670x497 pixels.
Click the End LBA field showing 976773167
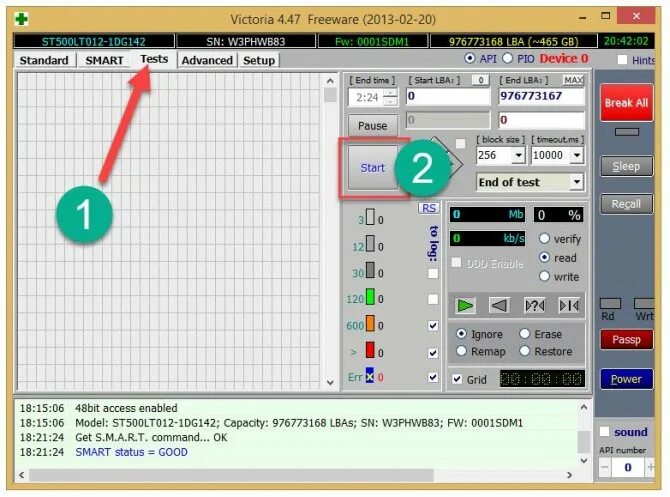coord(541,96)
